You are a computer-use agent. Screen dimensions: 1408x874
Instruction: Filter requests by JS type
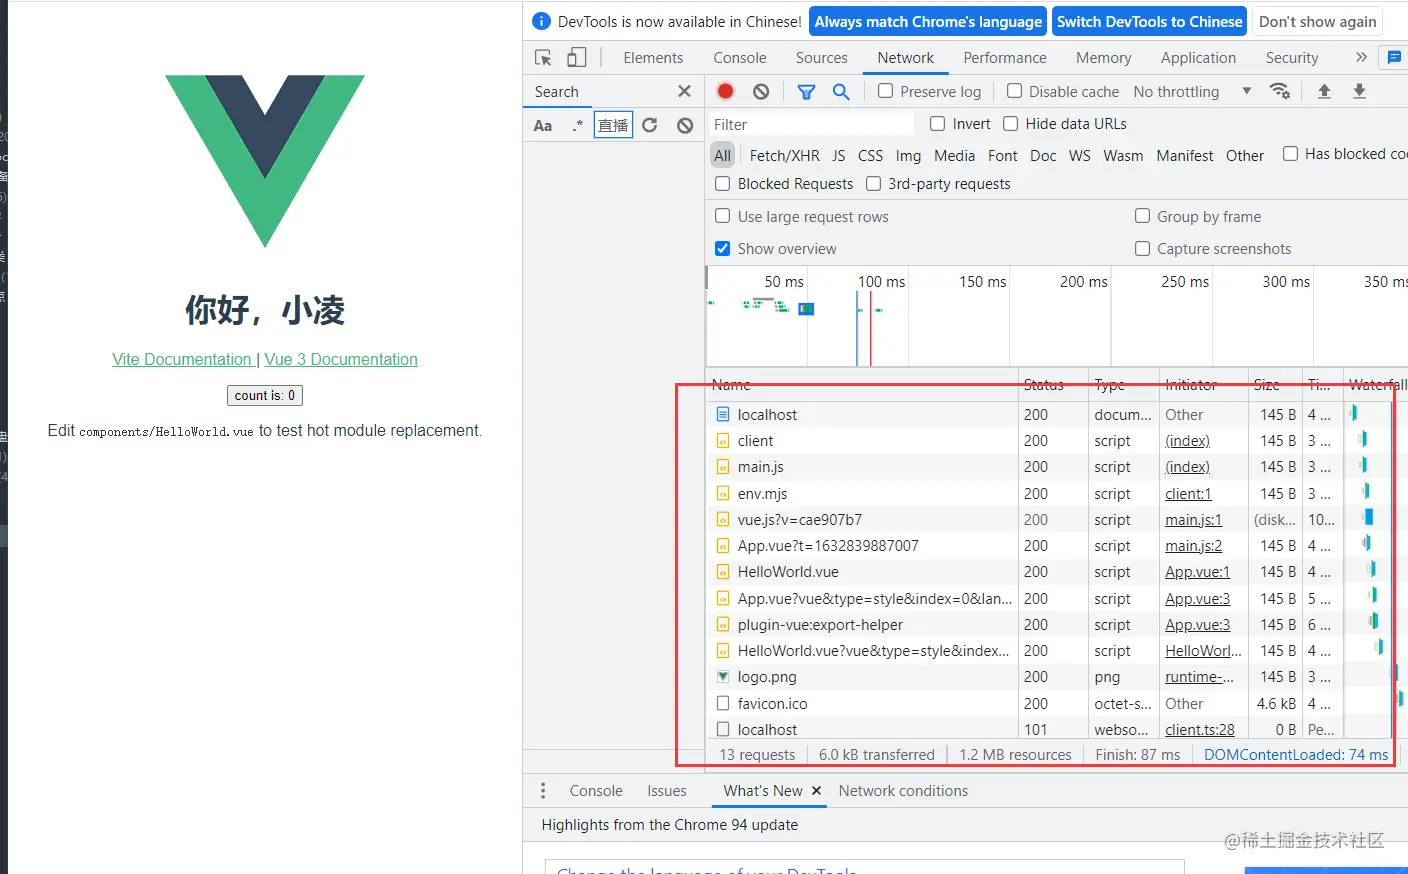tap(839, 155)
